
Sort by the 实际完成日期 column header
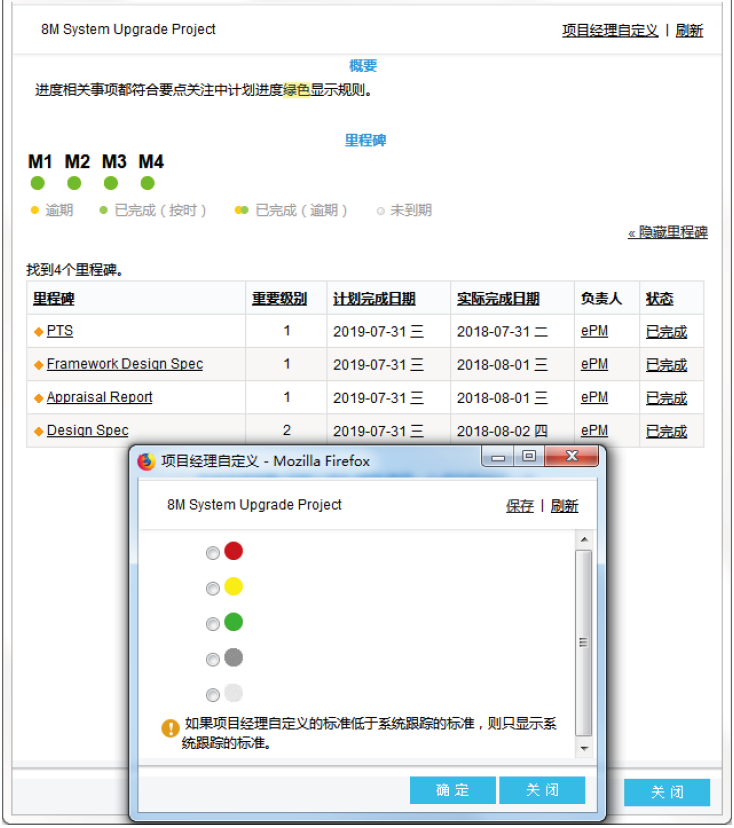coord(498,299)
